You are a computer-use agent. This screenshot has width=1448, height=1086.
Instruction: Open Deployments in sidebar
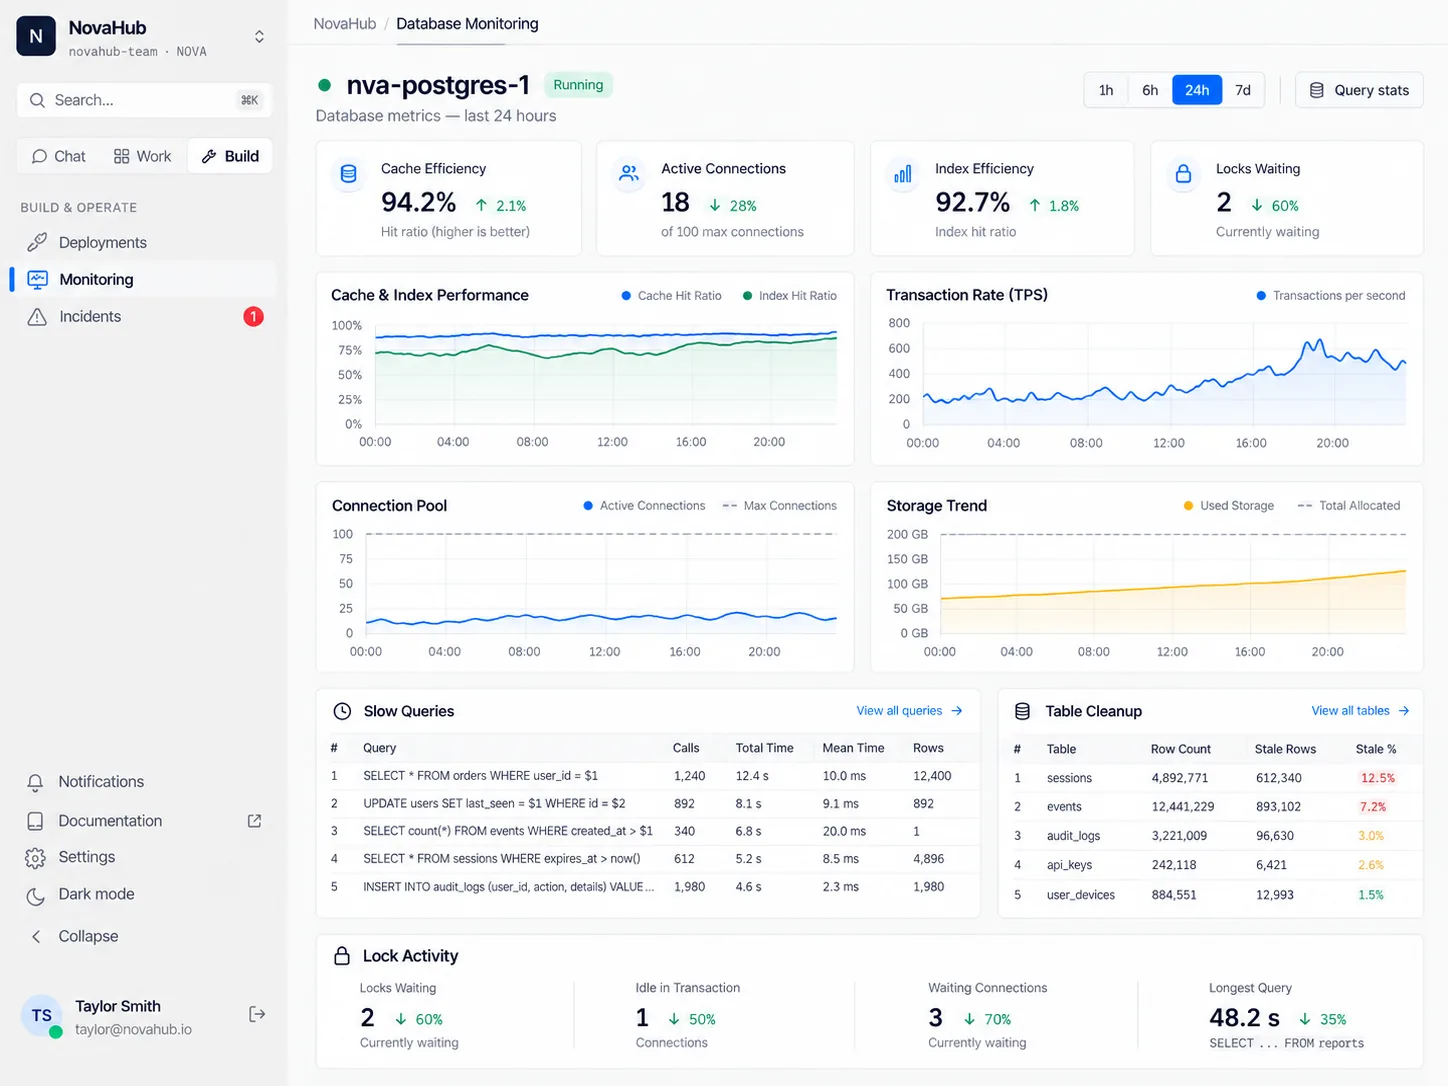[144, 242]
